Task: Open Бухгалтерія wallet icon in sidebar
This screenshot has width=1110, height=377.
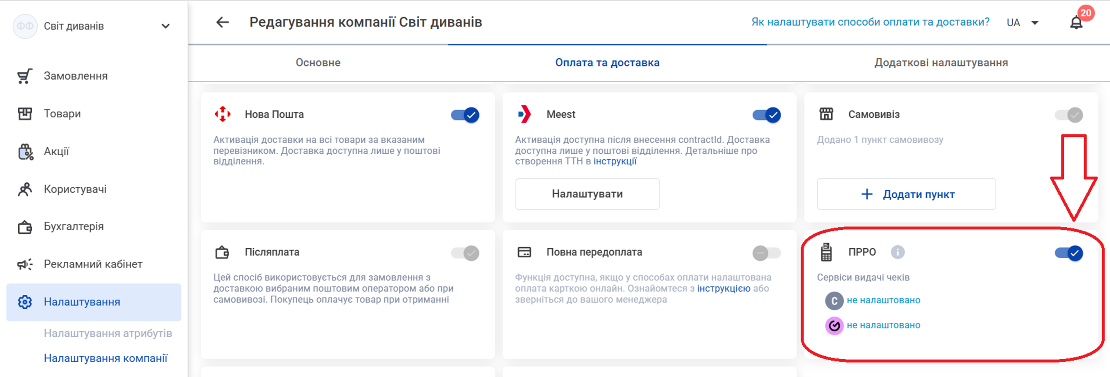Action: [25, 227]
